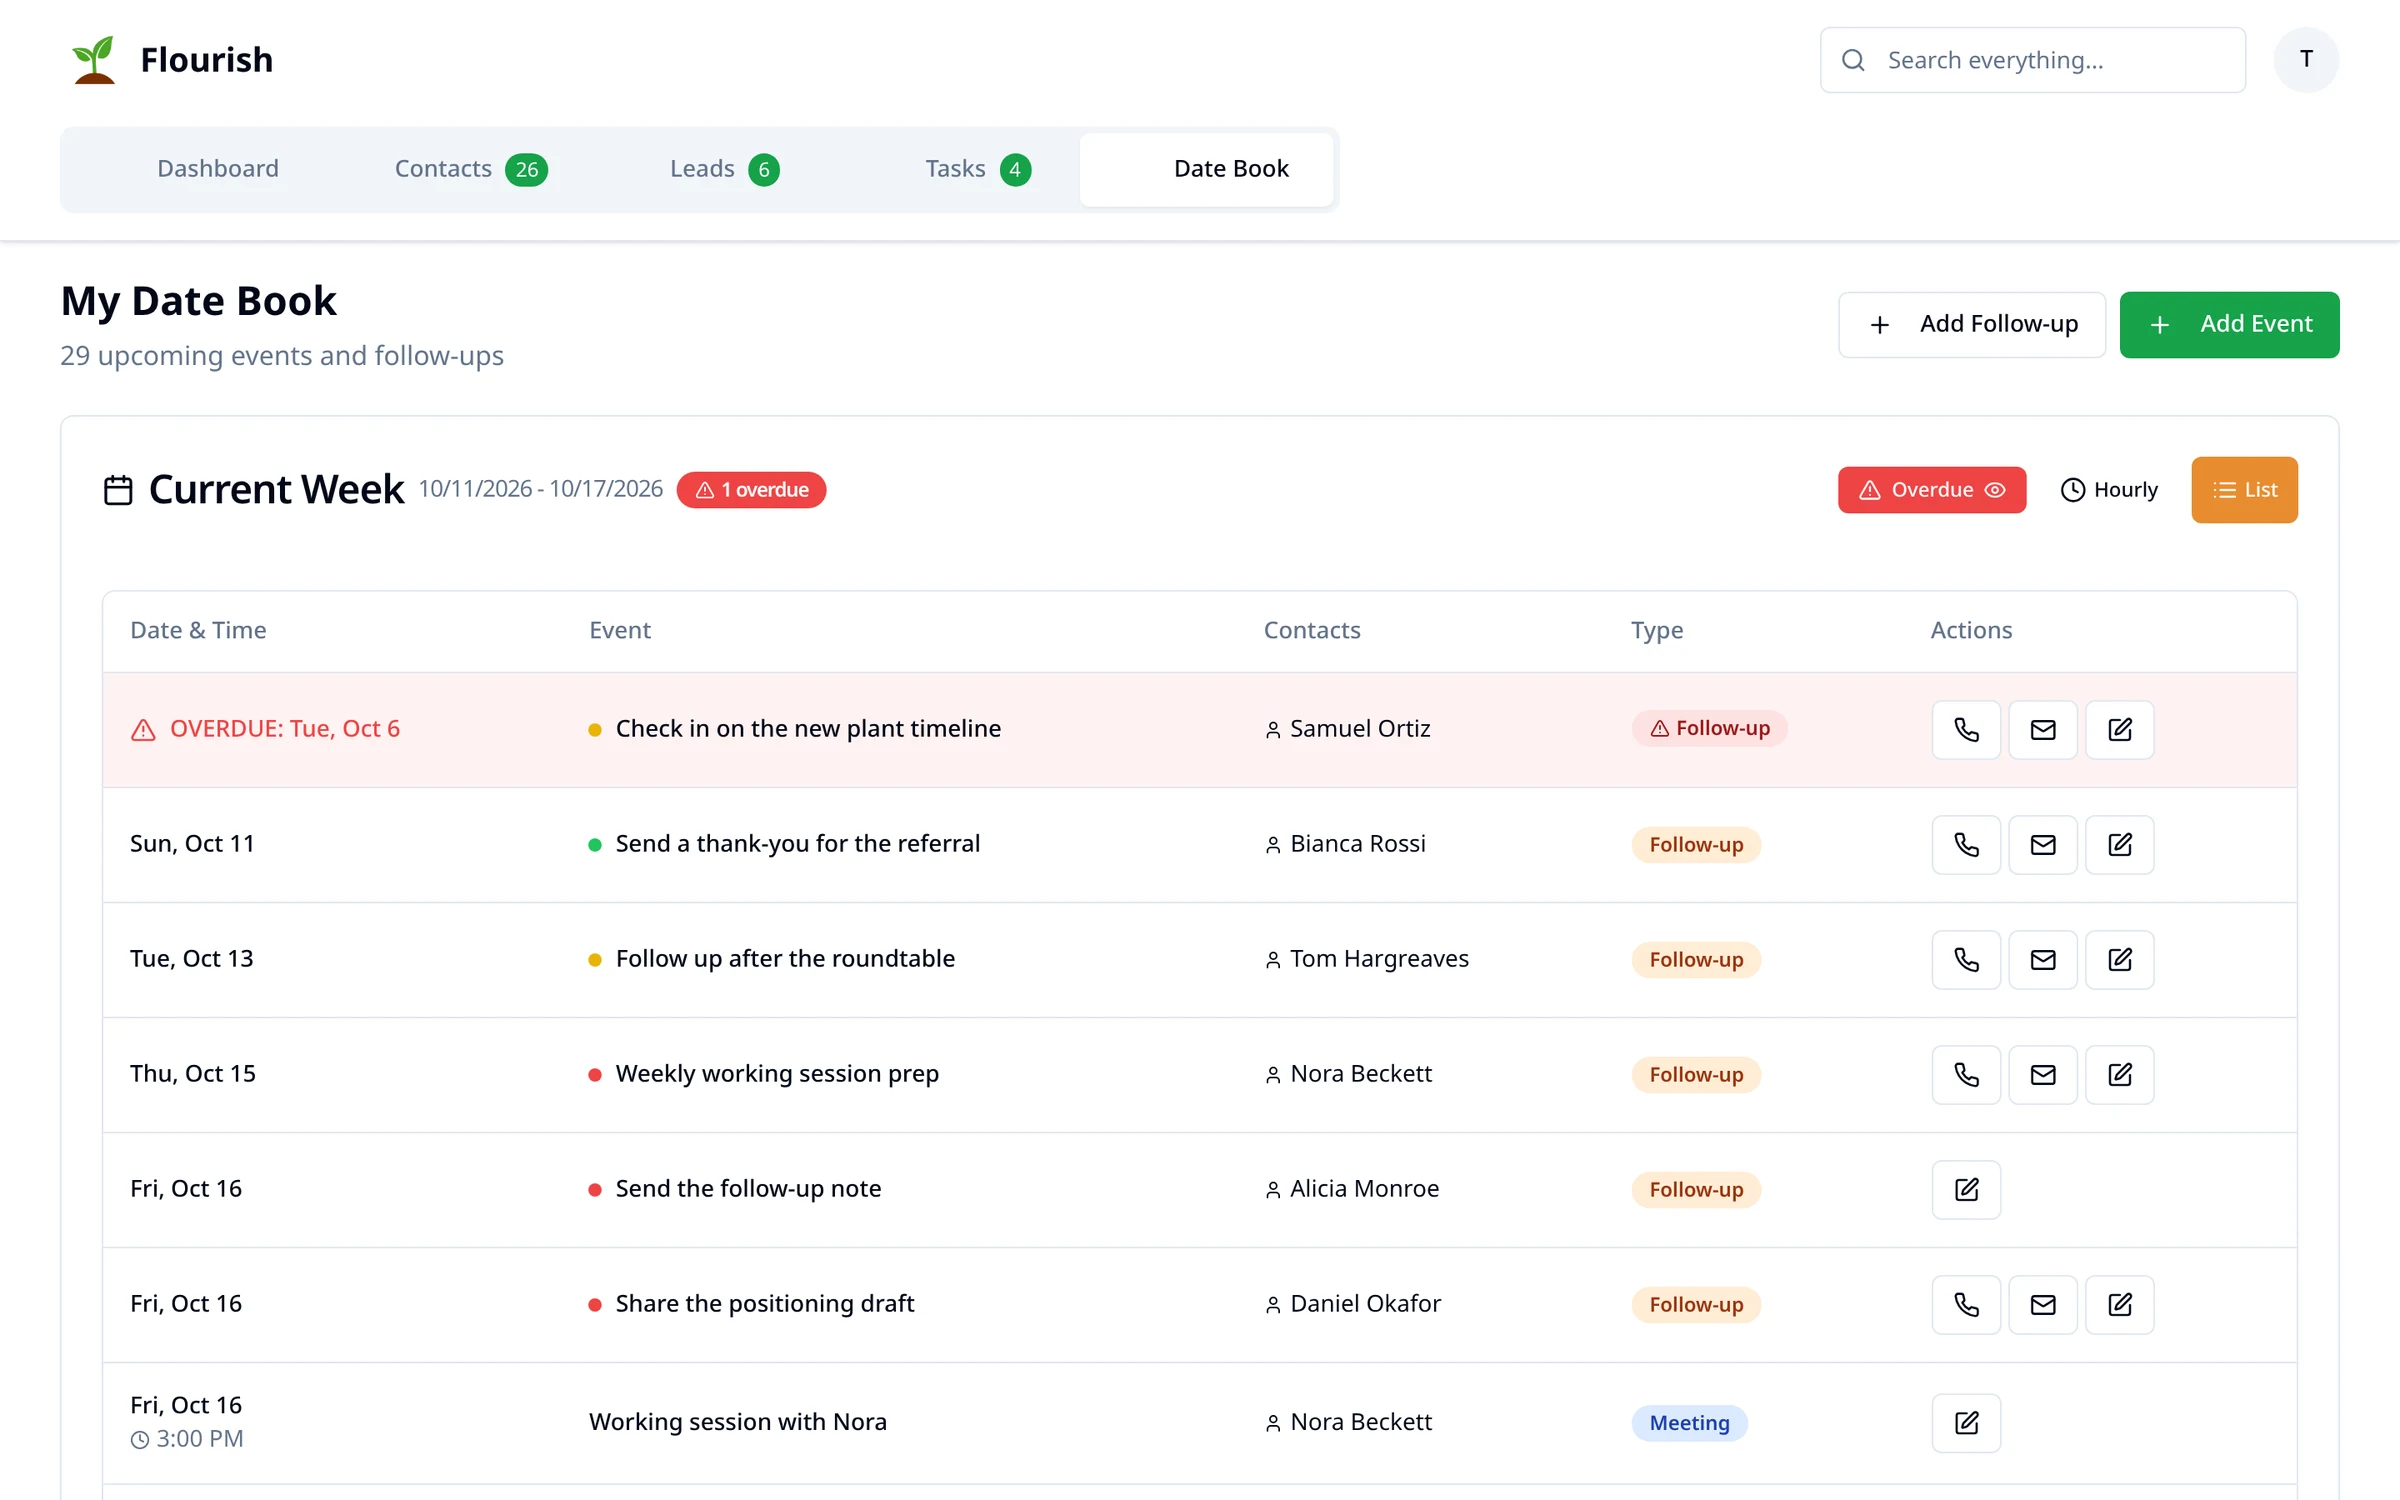Call Daniel Okafor using the phone icon
Image resolution: width=2400 pixels, height=1500 pixels.
point(1966,1305)
